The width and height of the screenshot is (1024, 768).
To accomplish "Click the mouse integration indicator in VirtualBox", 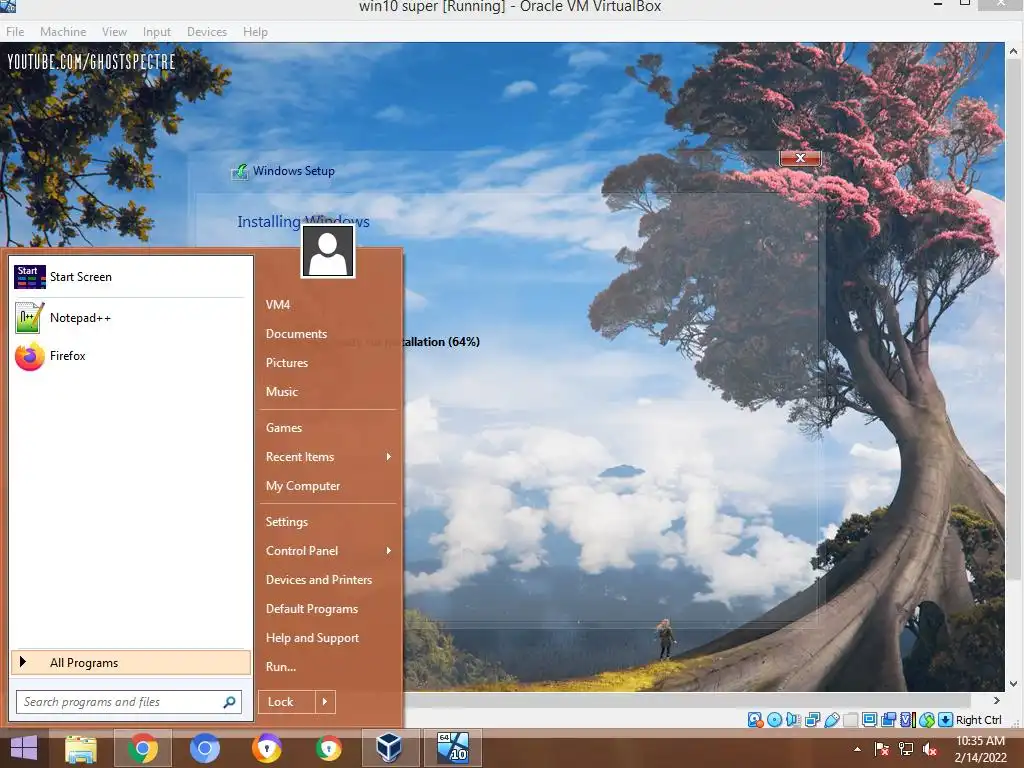I will point(927,720).
